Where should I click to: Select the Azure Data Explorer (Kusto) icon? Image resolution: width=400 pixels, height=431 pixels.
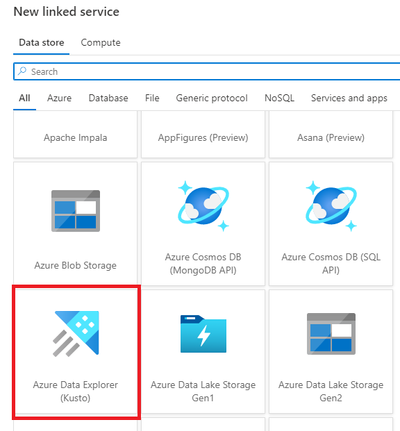coord(76,333)
